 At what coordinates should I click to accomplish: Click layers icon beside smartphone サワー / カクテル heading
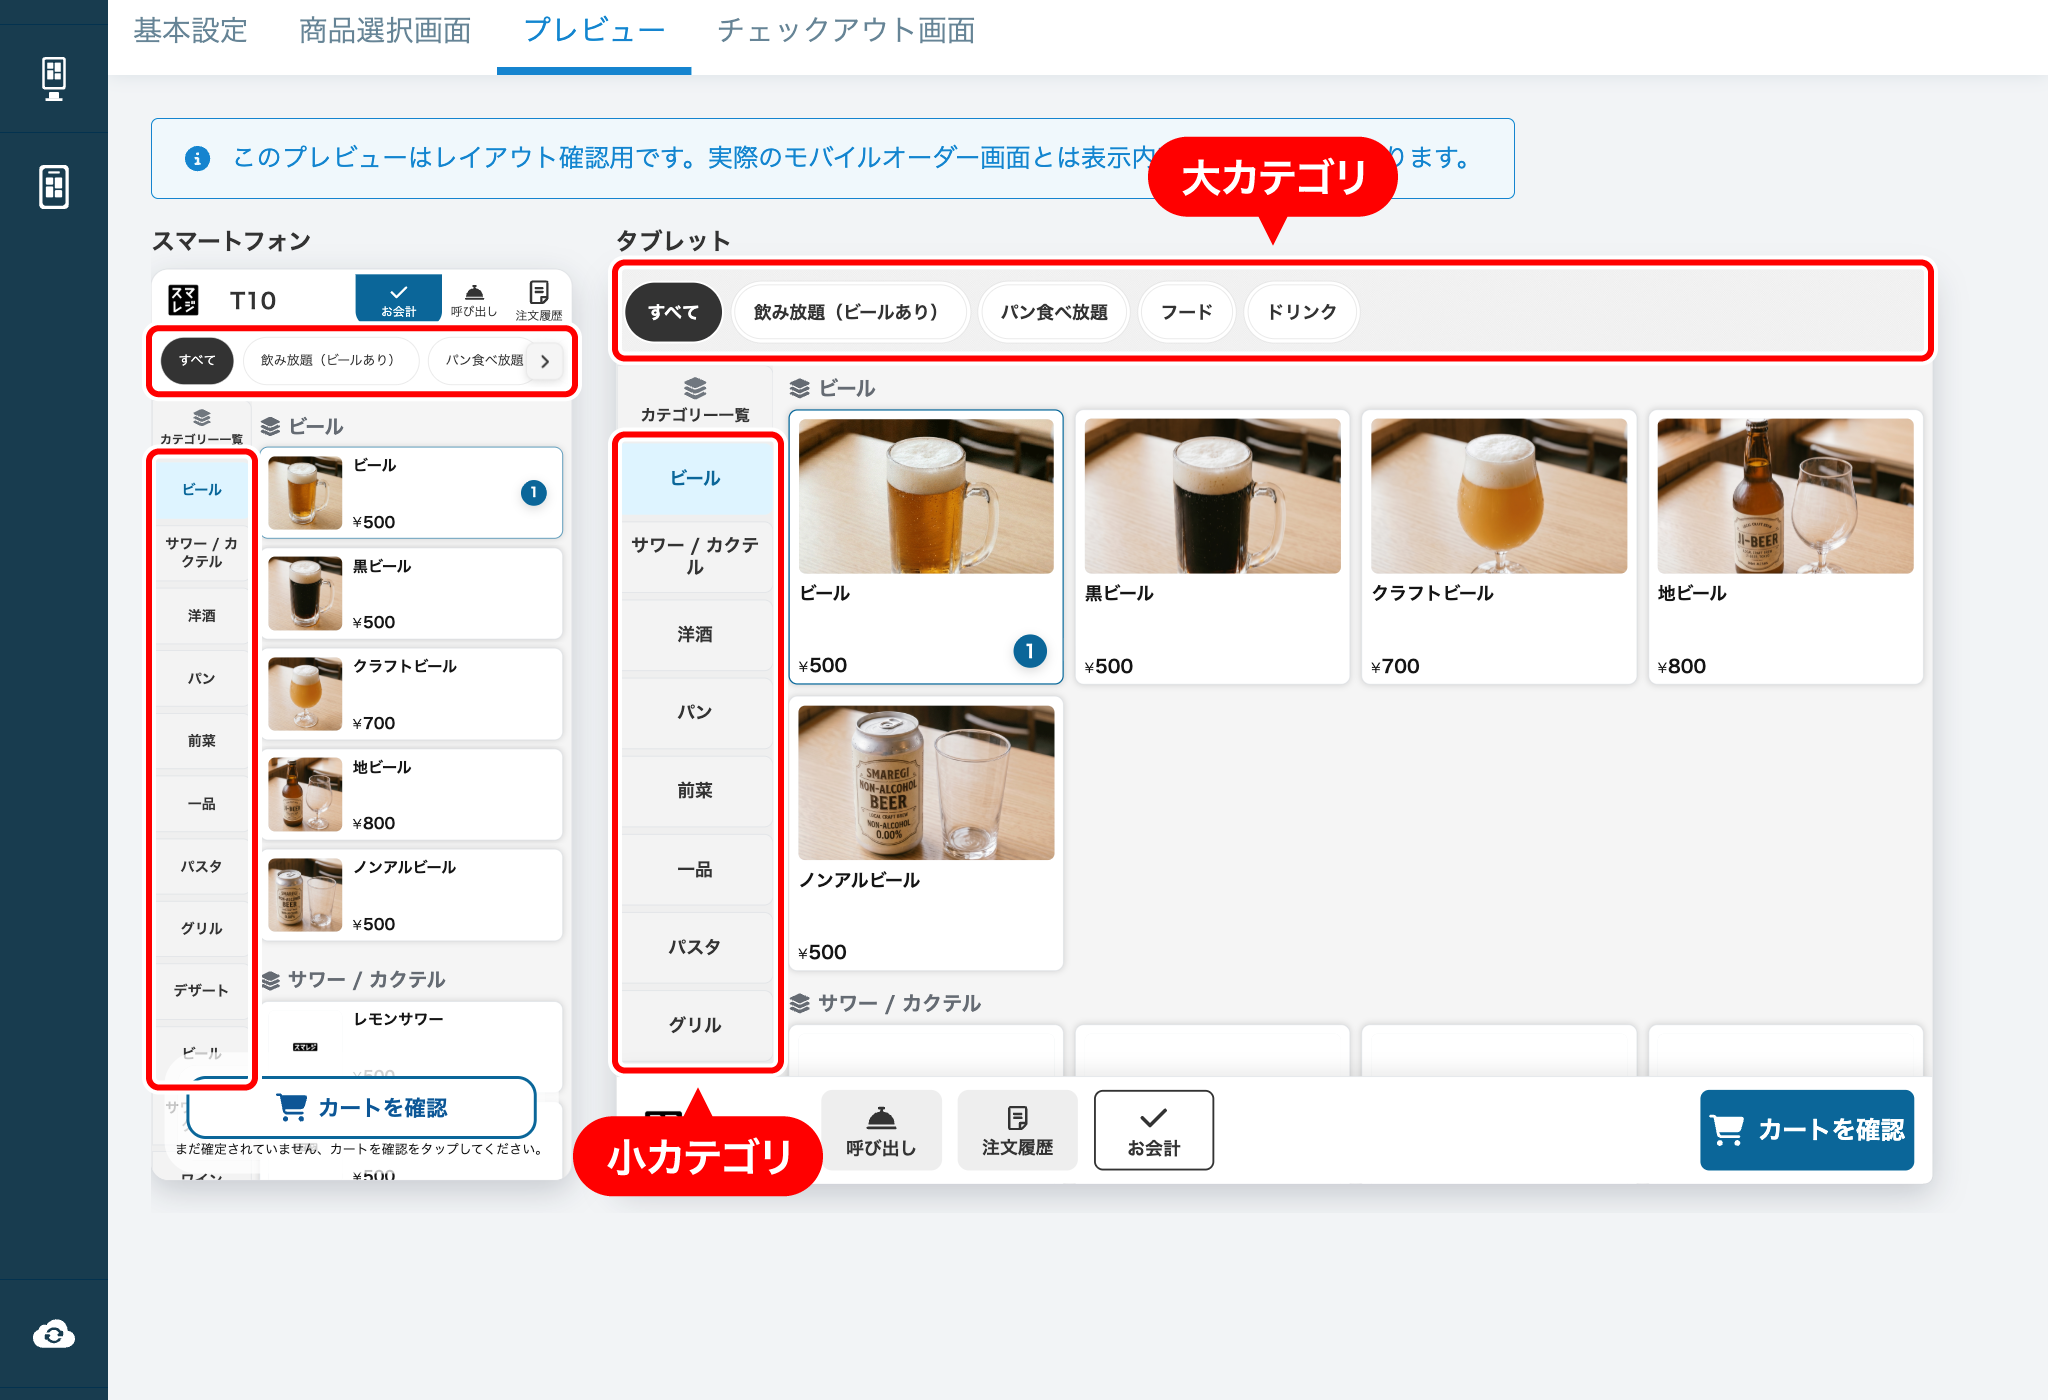tap(270, 980)
